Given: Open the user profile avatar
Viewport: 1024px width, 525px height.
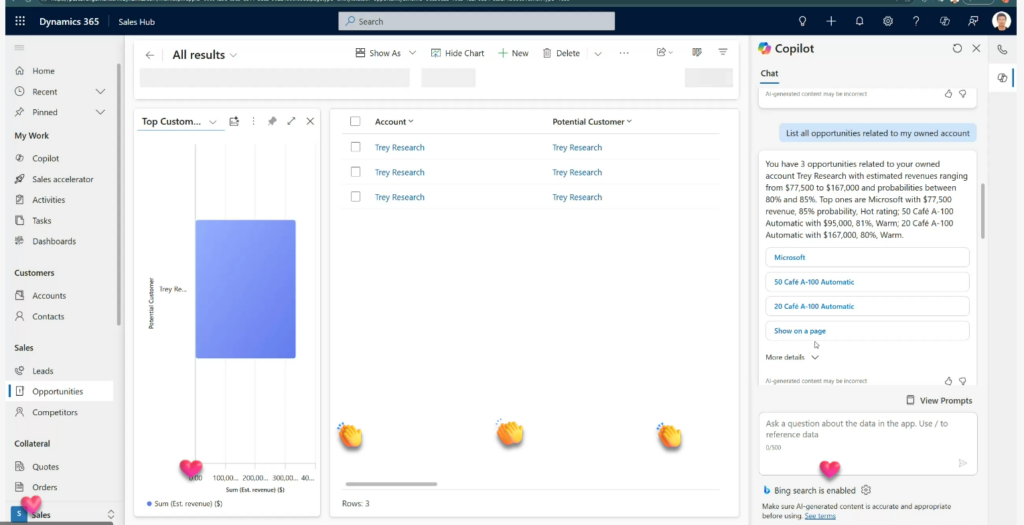Looking at the screenshot, I should 1001,21.
